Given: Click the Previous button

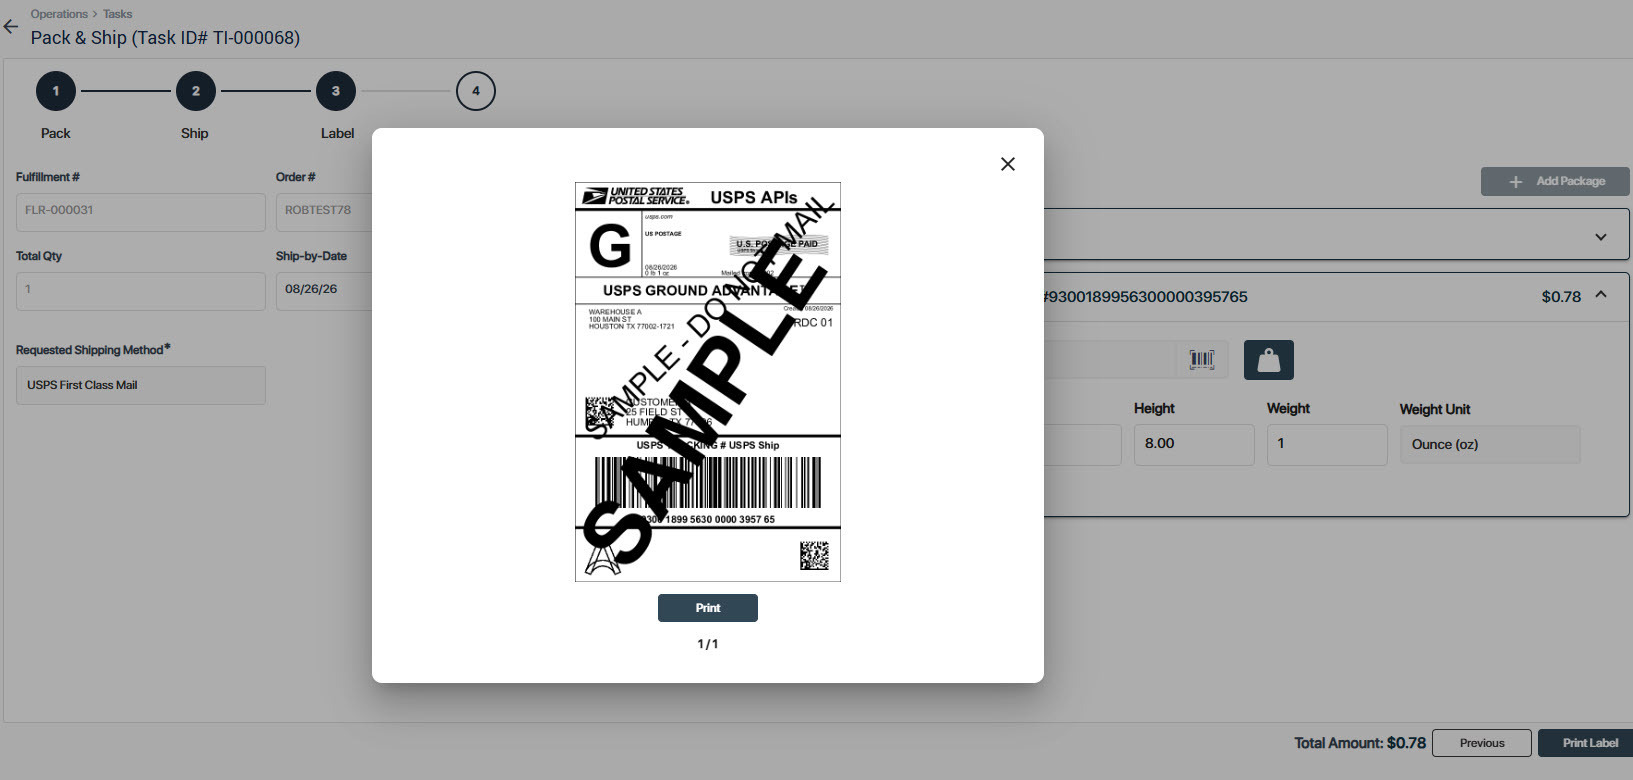Looking at the screenshot, I should click(x=1482, y=743).
